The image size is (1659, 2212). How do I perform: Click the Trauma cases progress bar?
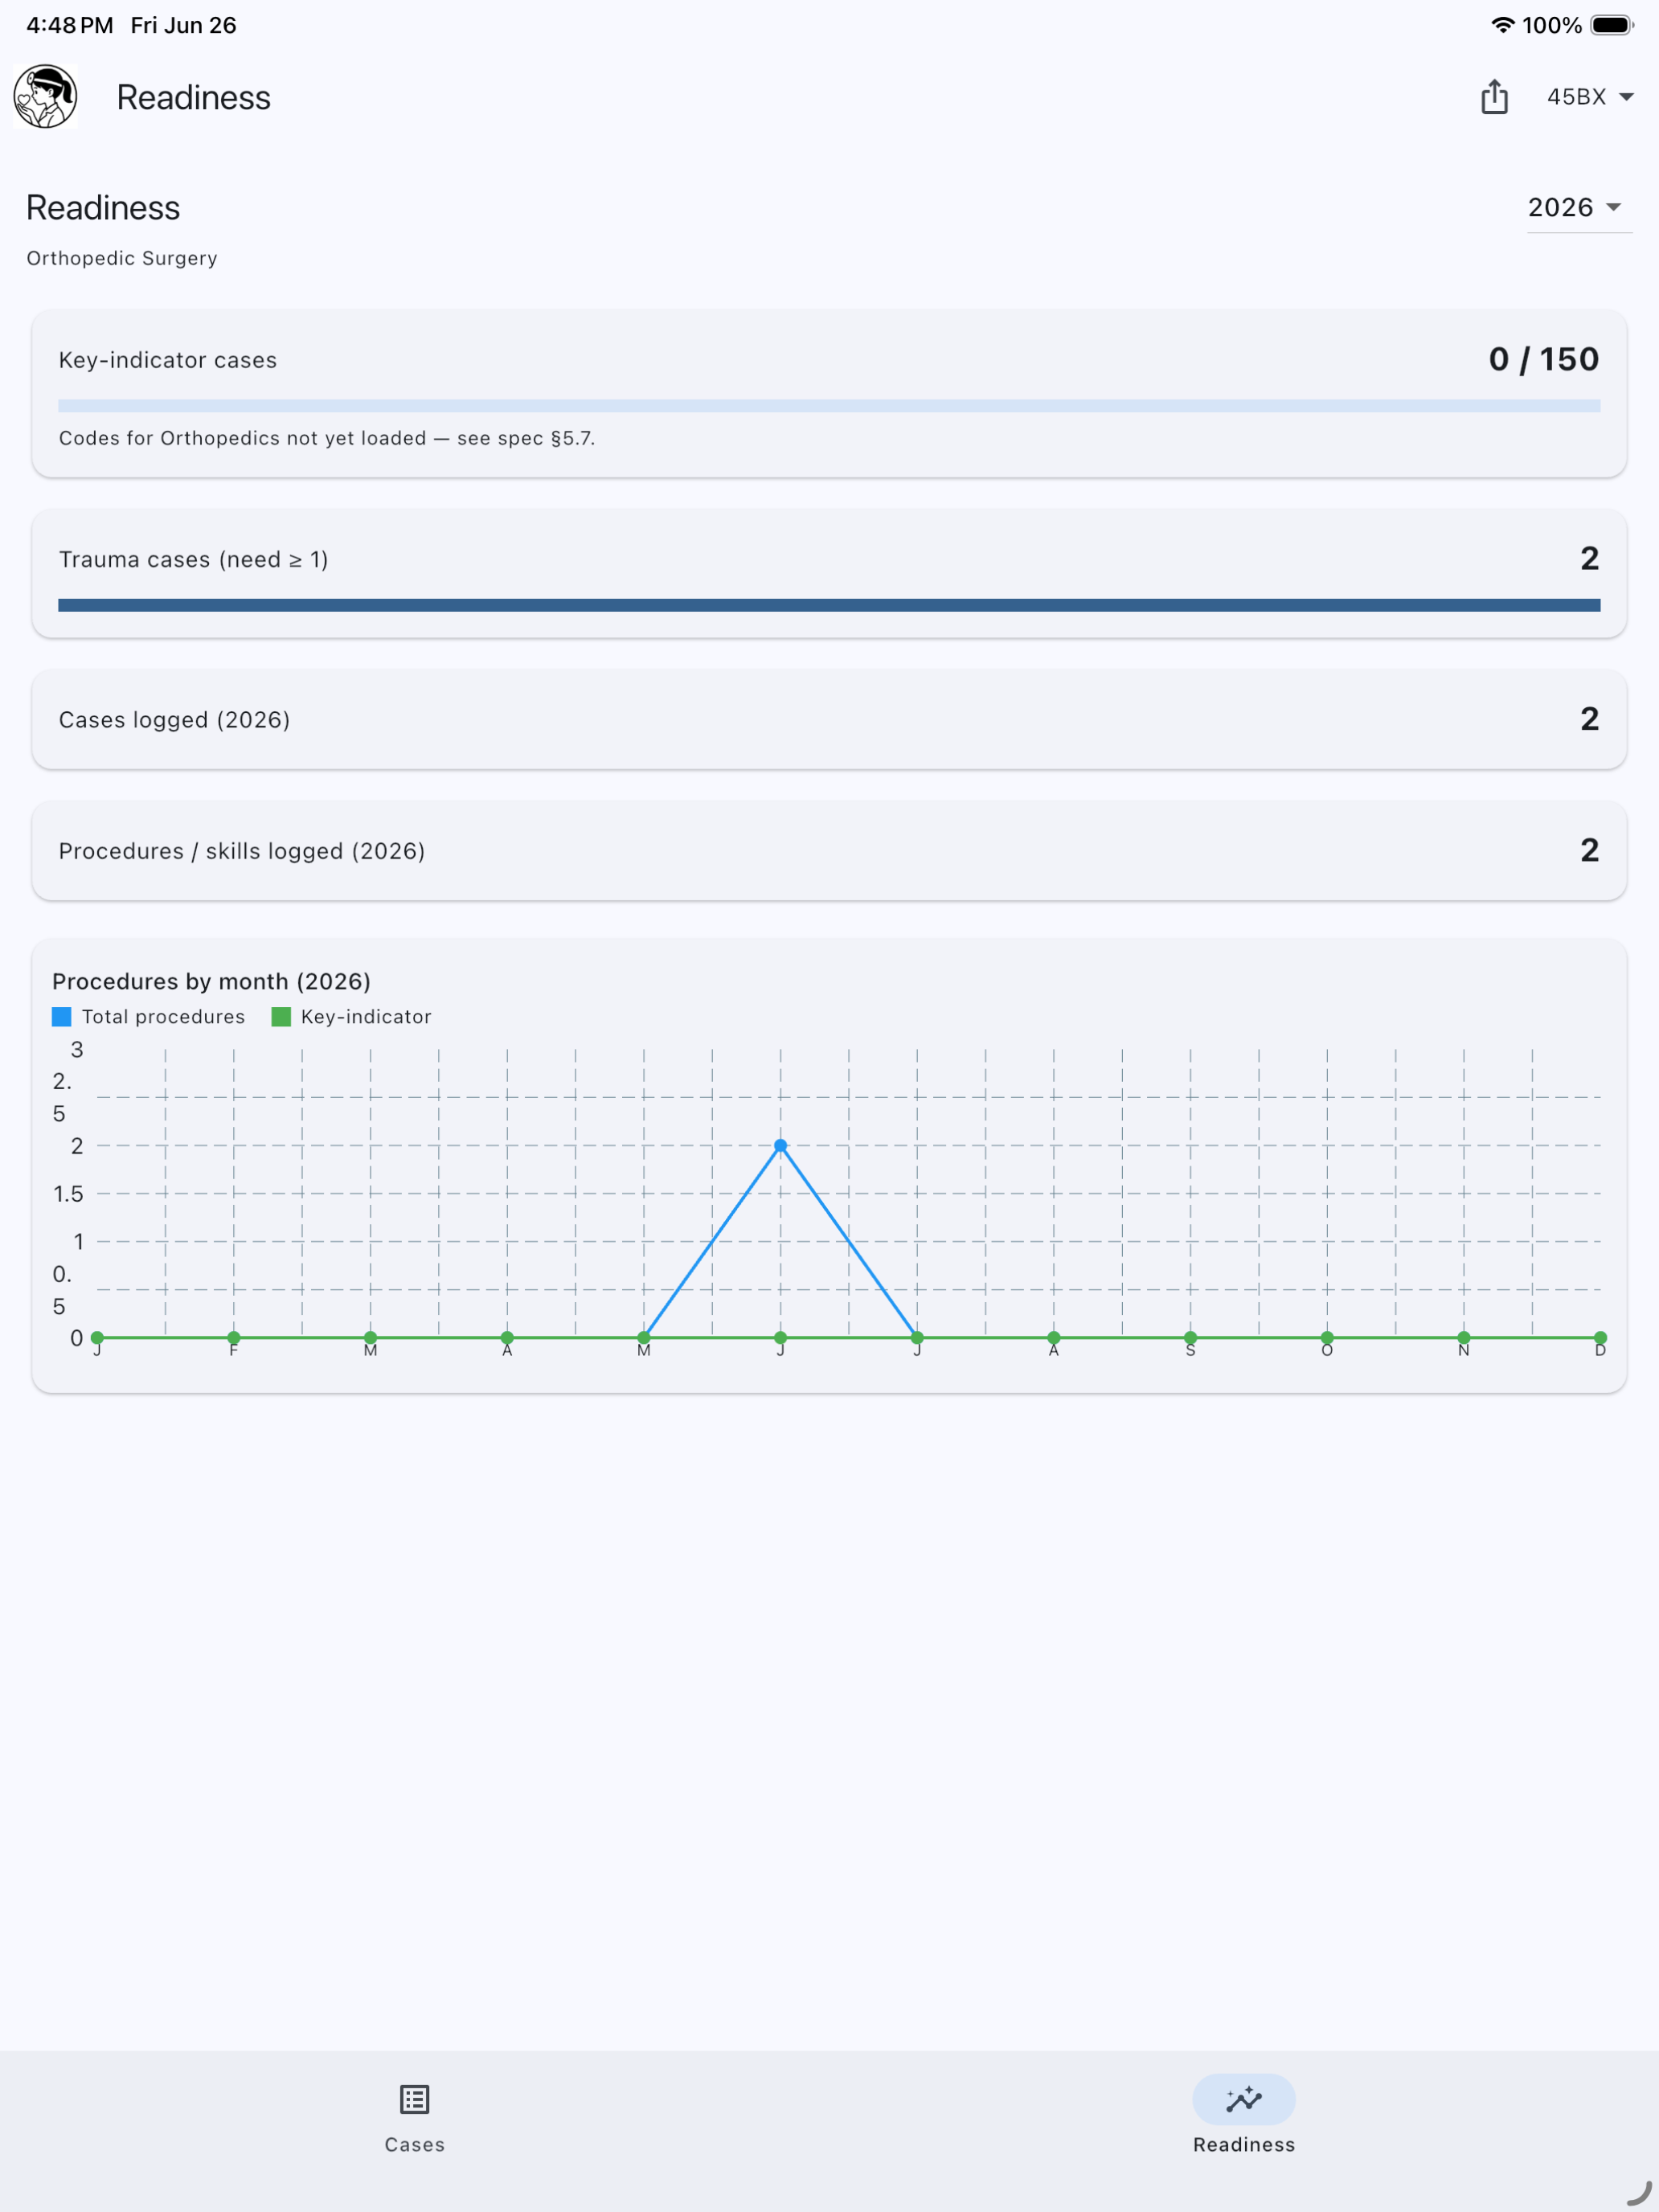click(x=829, y=605)
